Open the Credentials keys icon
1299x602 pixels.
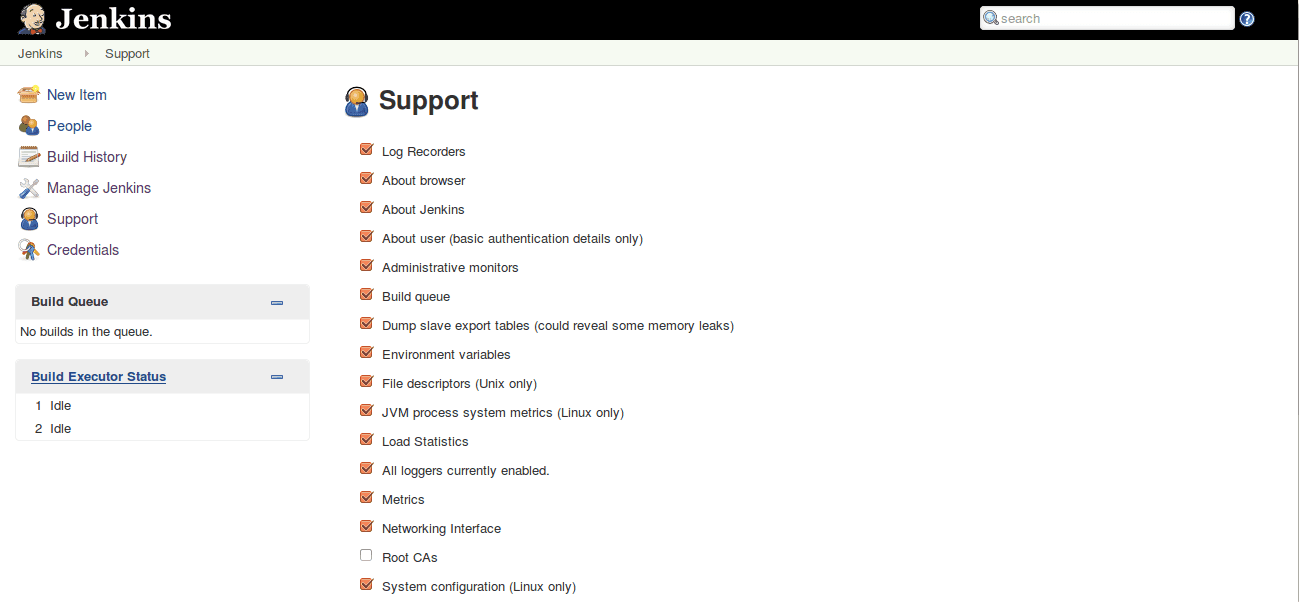point(29,250)
